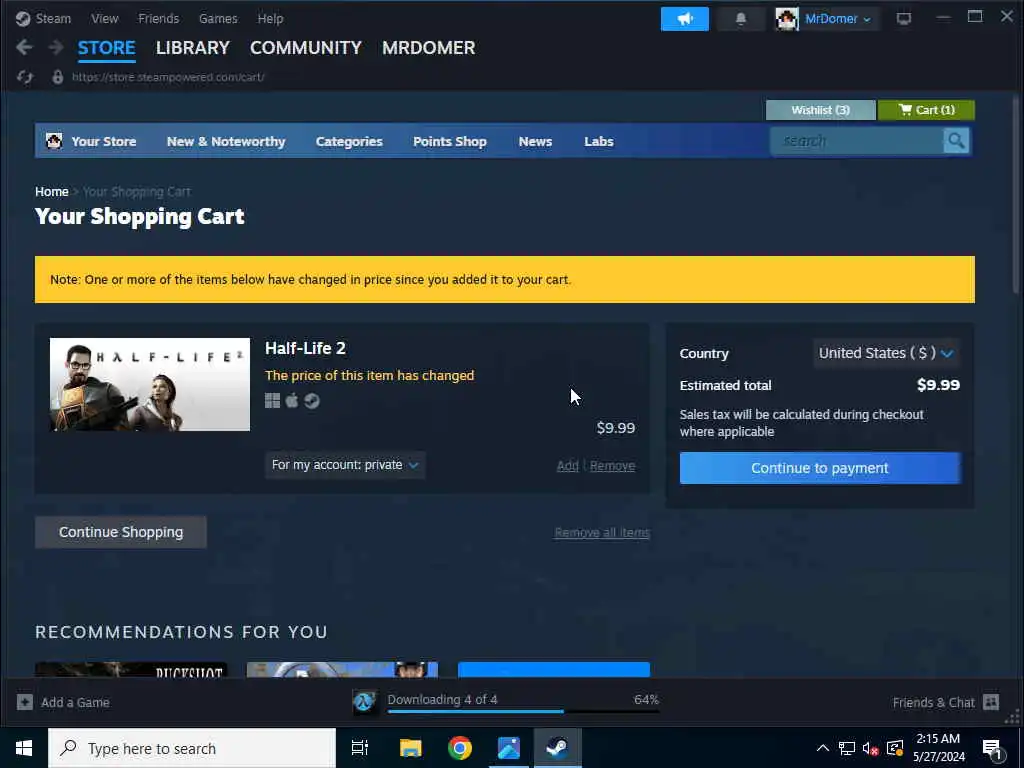Open File Explorer from taskbar
Screen dimensions: 1024x768
[411, 748]
